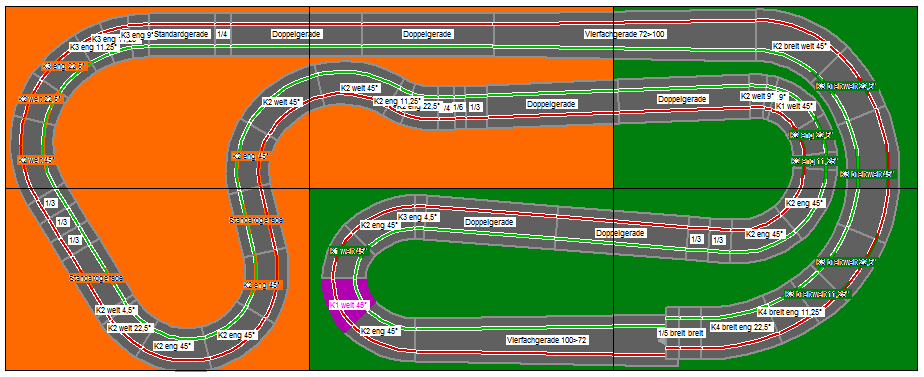Click the K3 eng 9° curve label

click(x=137, y=34)
